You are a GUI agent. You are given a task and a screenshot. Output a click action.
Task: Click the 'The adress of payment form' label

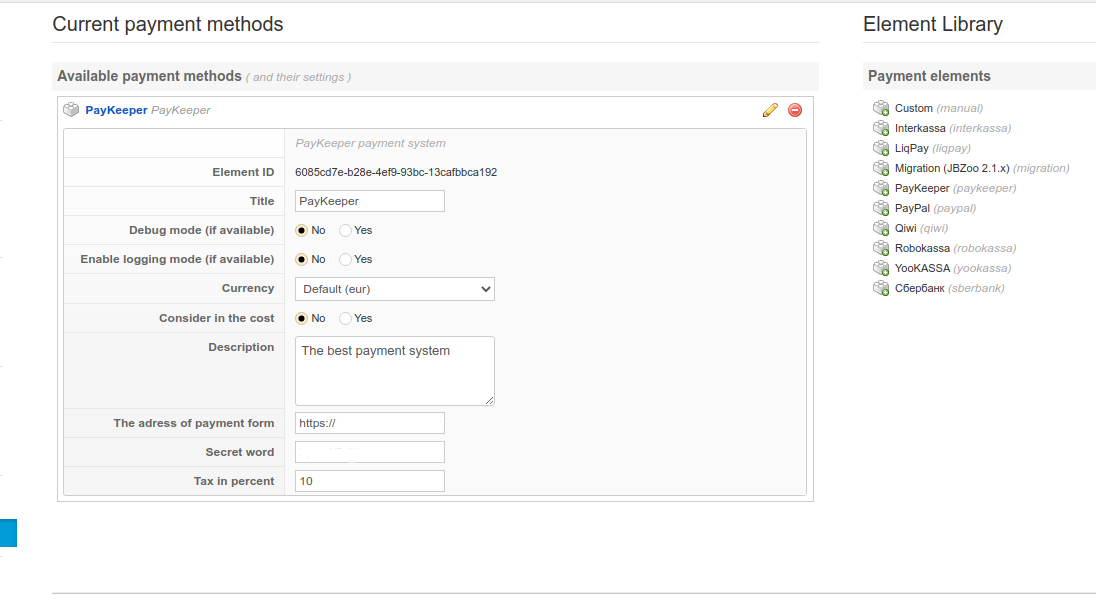(194, 424)
